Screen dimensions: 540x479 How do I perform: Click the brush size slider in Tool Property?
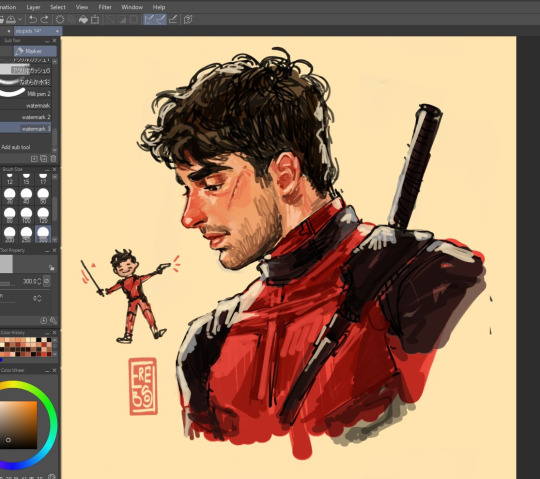(8, 284)
